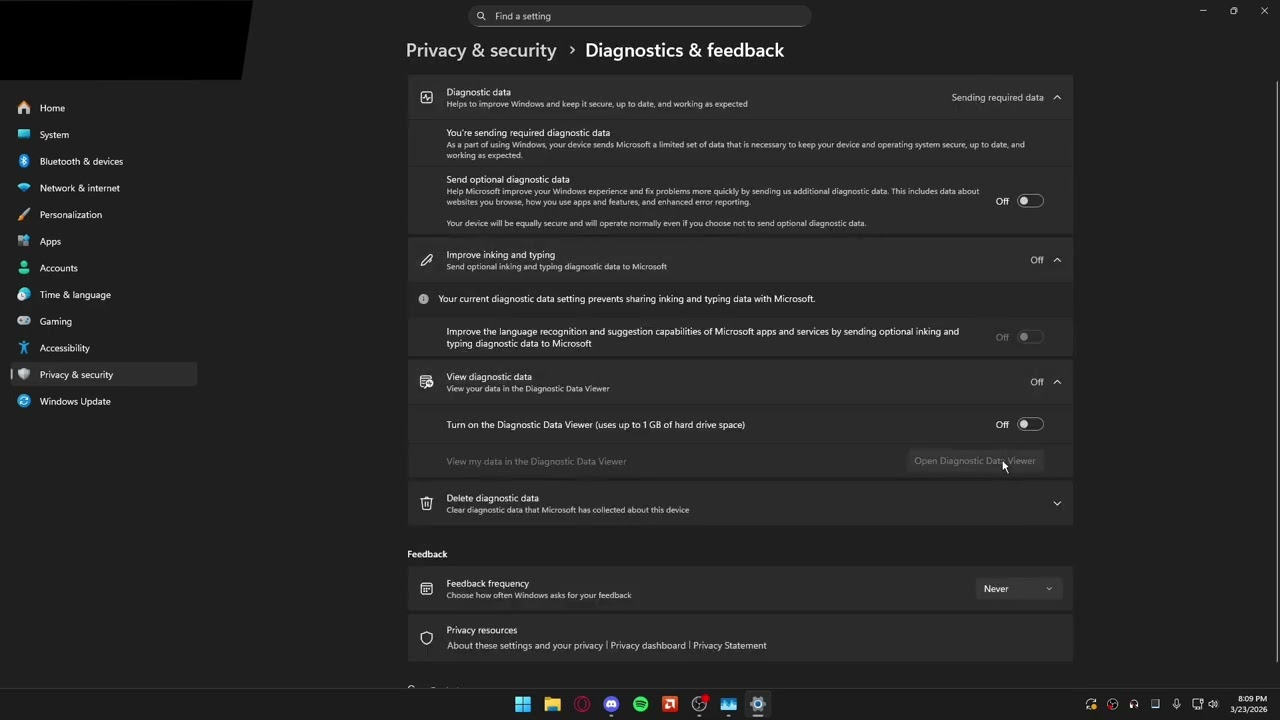Click the search magnifier icon
The height and width of the screenshot is (720, 1280).
point(481,16)
